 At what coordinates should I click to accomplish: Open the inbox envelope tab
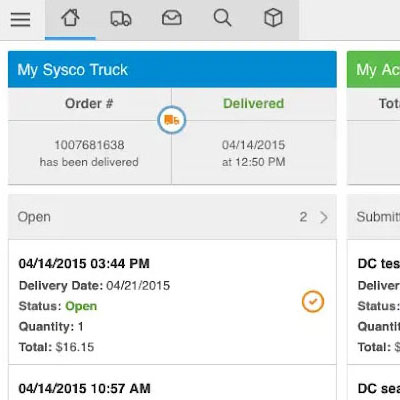coord(172,18)
